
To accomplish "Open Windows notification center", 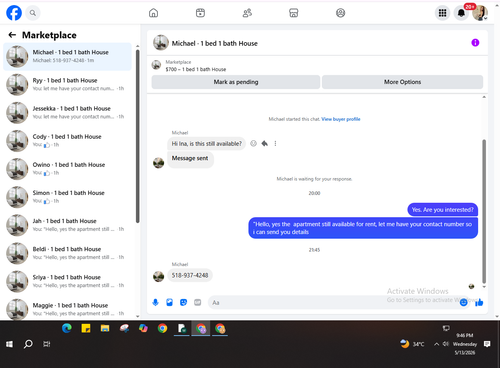I will point(487,344).
